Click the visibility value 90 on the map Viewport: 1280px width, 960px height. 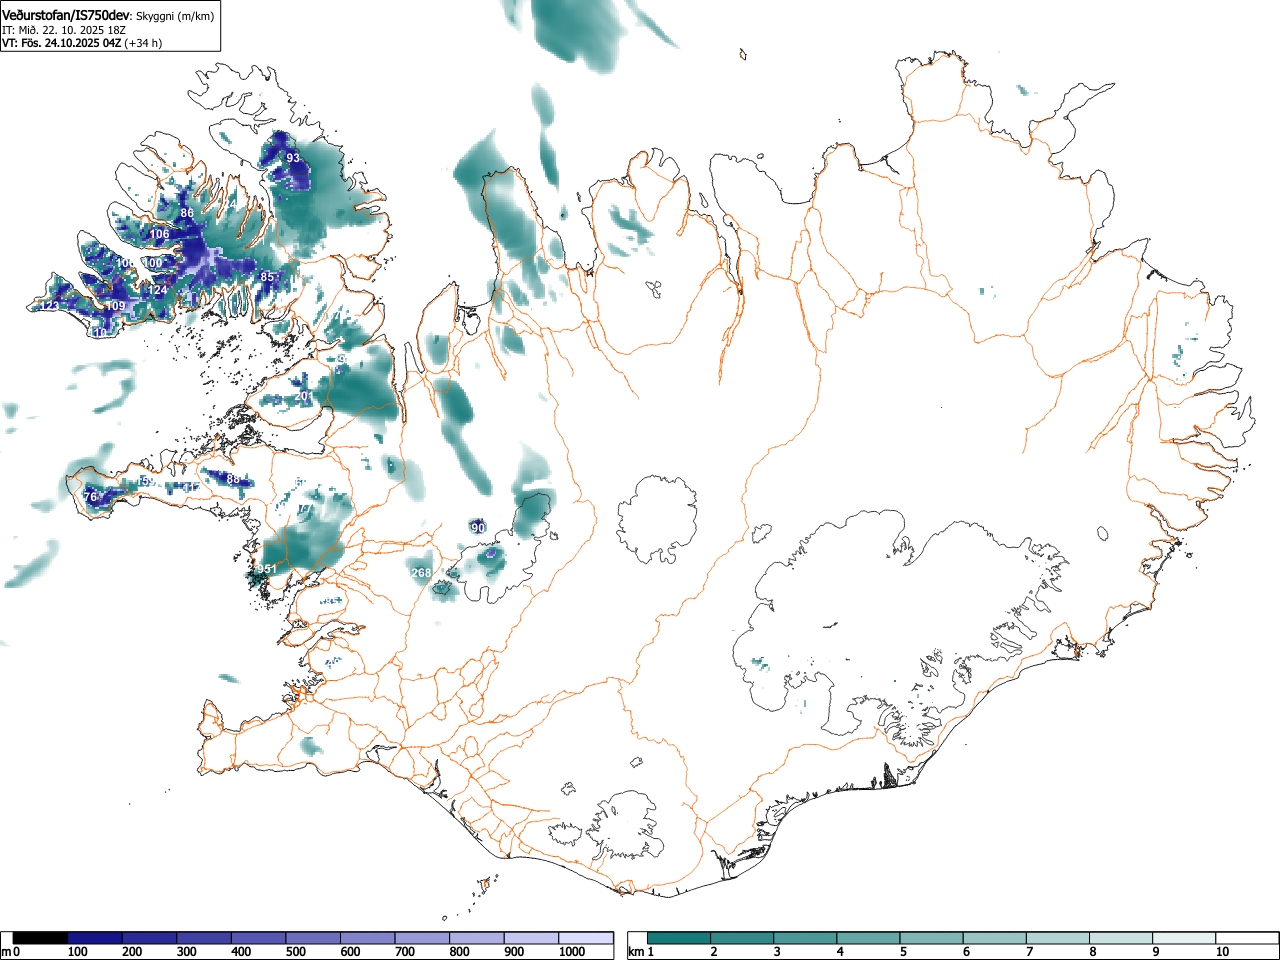pos(478,527)
